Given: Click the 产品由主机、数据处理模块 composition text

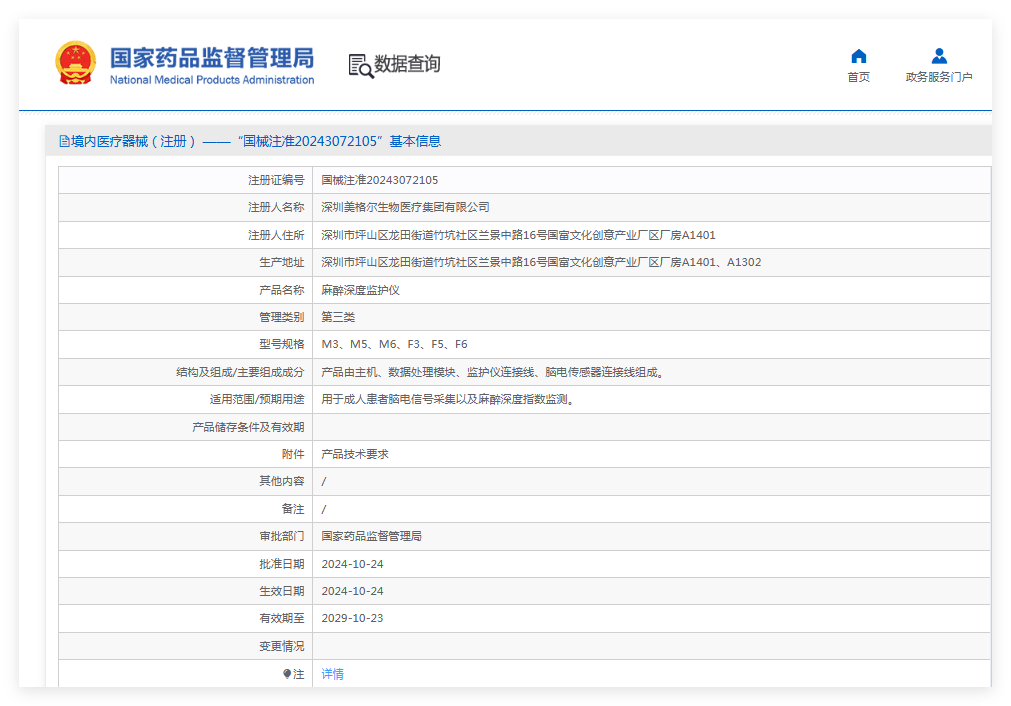Looking at the screenshot, I should (x=495, y=372).
